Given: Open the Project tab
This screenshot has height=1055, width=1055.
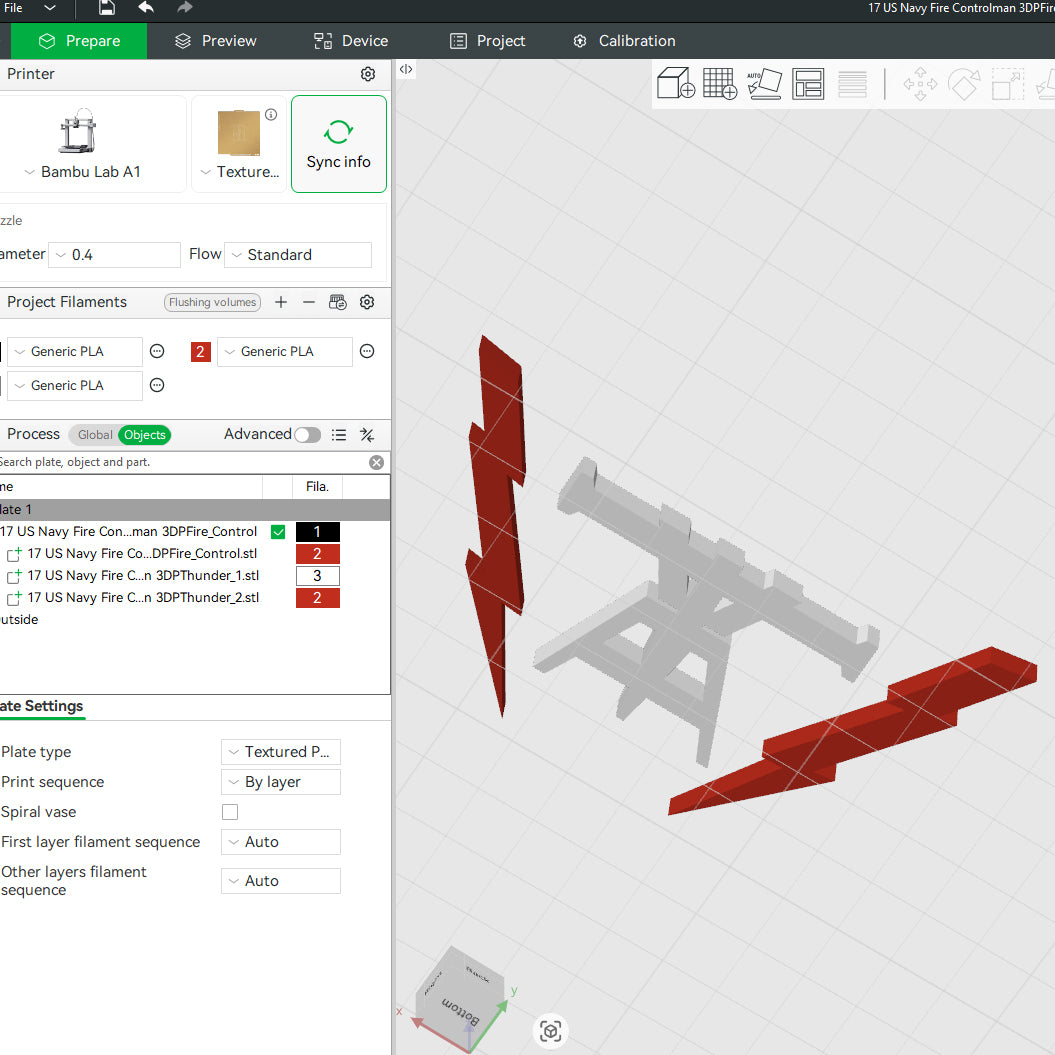Looking at the screenshot, I should coord(487,41).
